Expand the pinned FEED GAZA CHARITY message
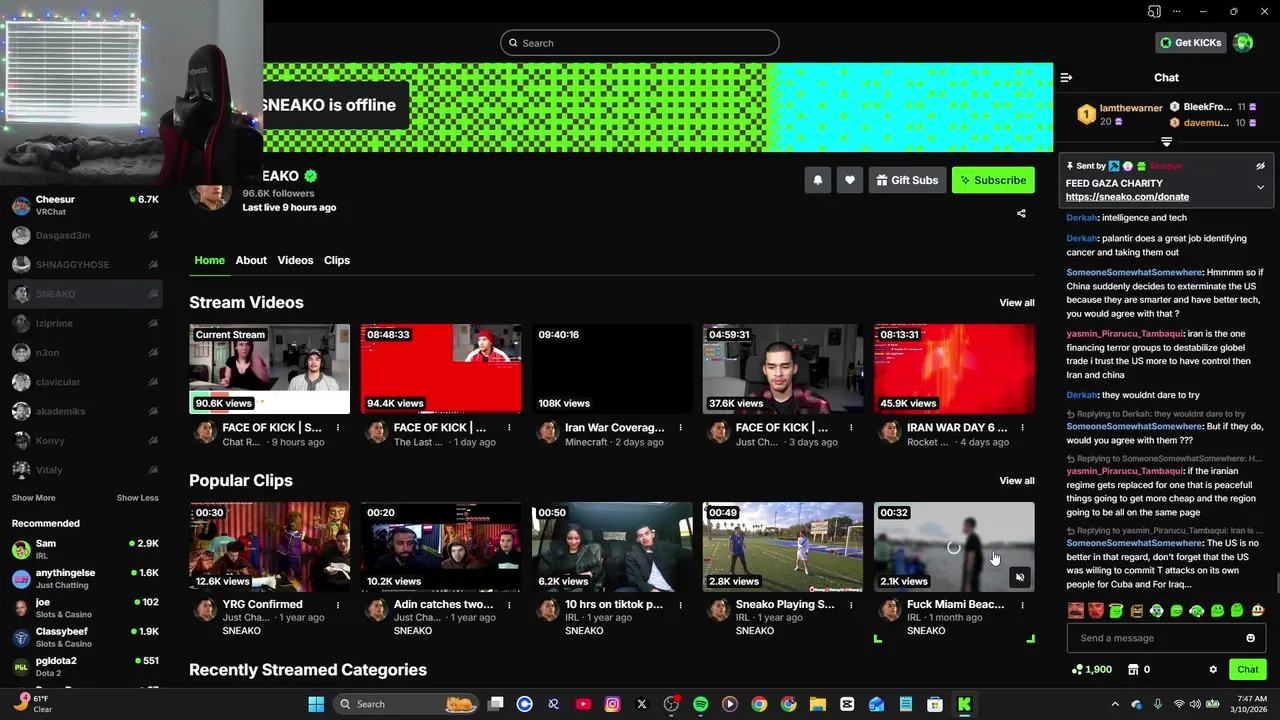Viewport: 1280px width, 720px height. tap(1260, 187)
